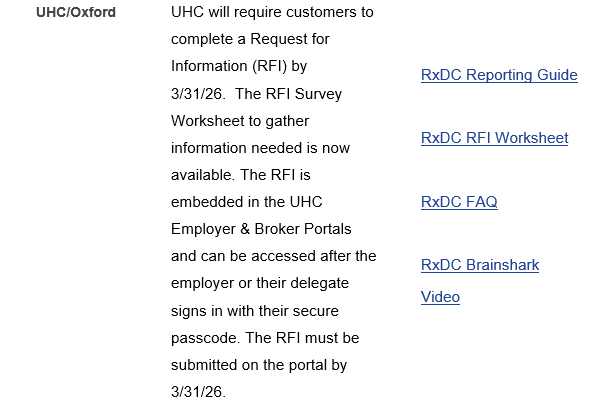This screenshot has height=416, width=606.
Task: Click the UHC/Oxford row heading
Action: pos(75,13)
